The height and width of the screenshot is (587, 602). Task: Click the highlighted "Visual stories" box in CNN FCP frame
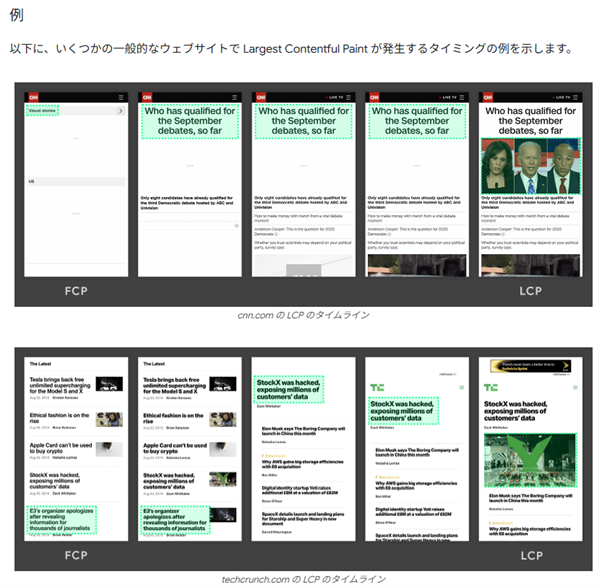pyautogui.click(x=42, y=111)
